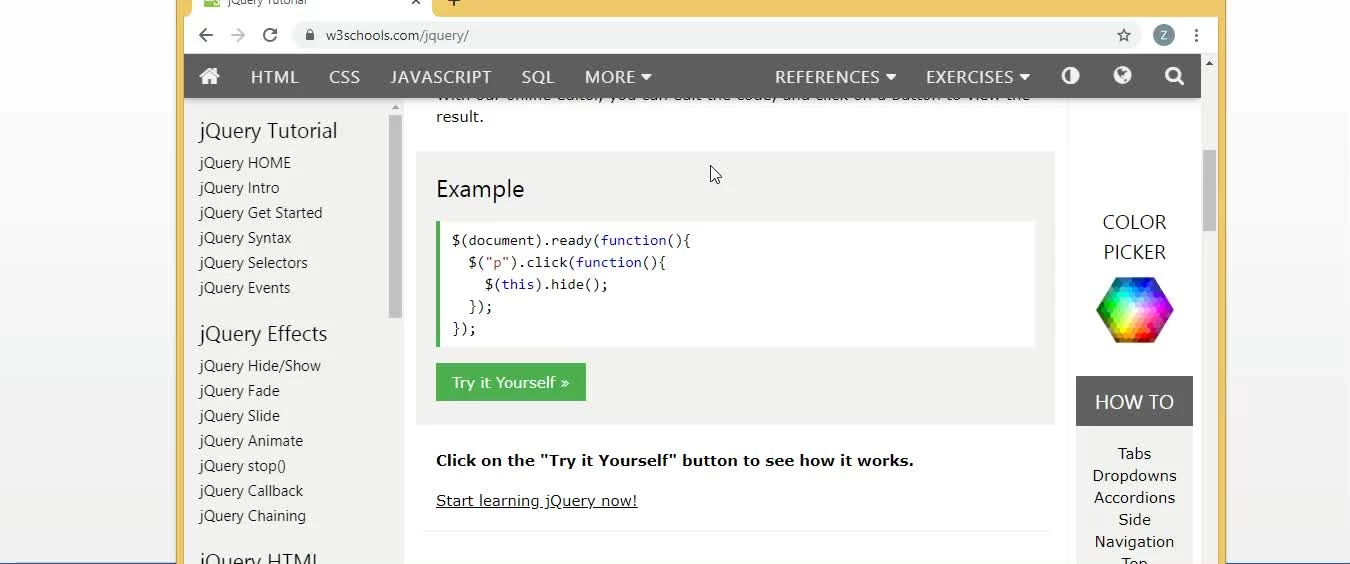Click the jQuery Tutorial sidebar heading
The width and height of the screenshot is (1350, 564).
coord(268,130)
